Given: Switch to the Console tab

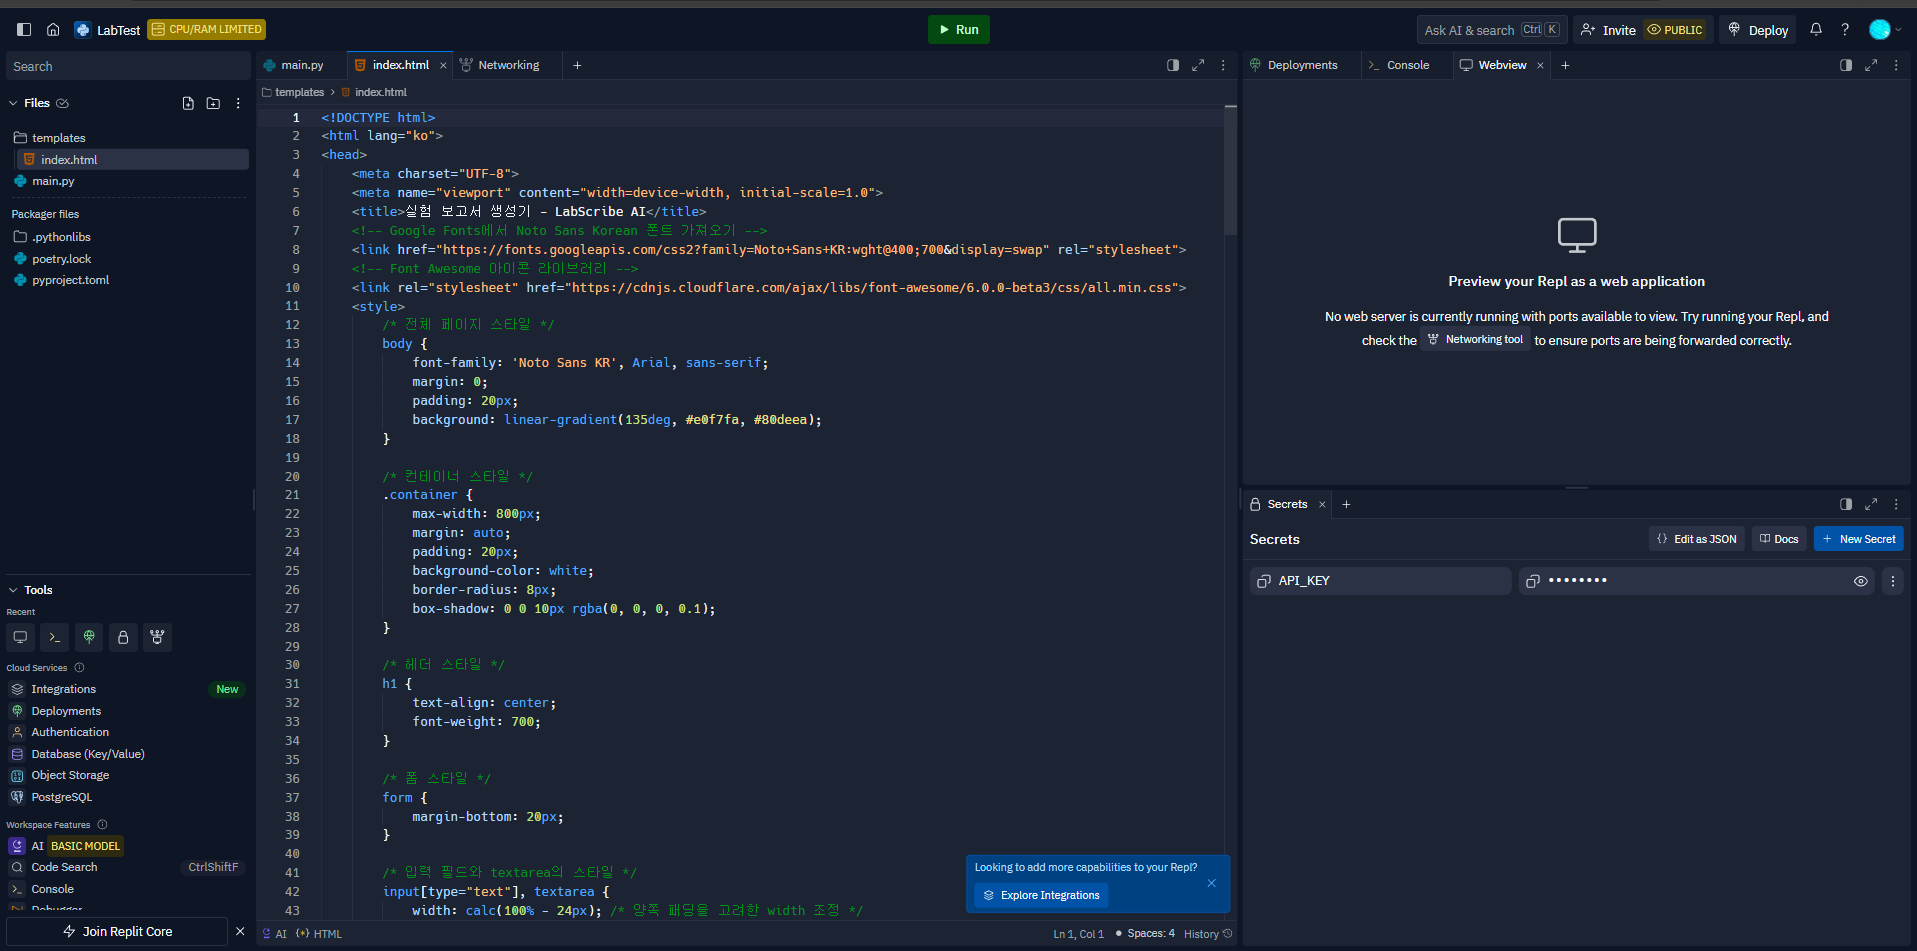Looking at the screenshot, I should pyautogui.click(x=1407, y=65).
